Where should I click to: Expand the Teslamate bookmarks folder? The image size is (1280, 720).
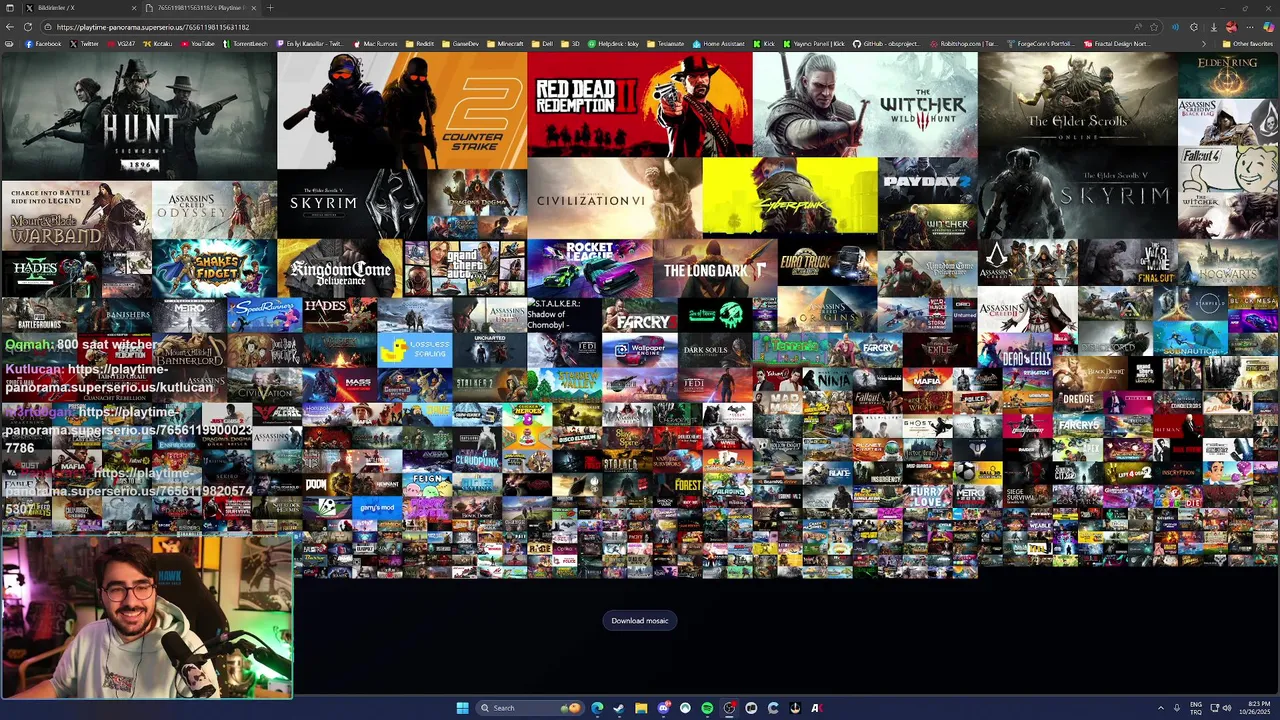click(665, 44)
